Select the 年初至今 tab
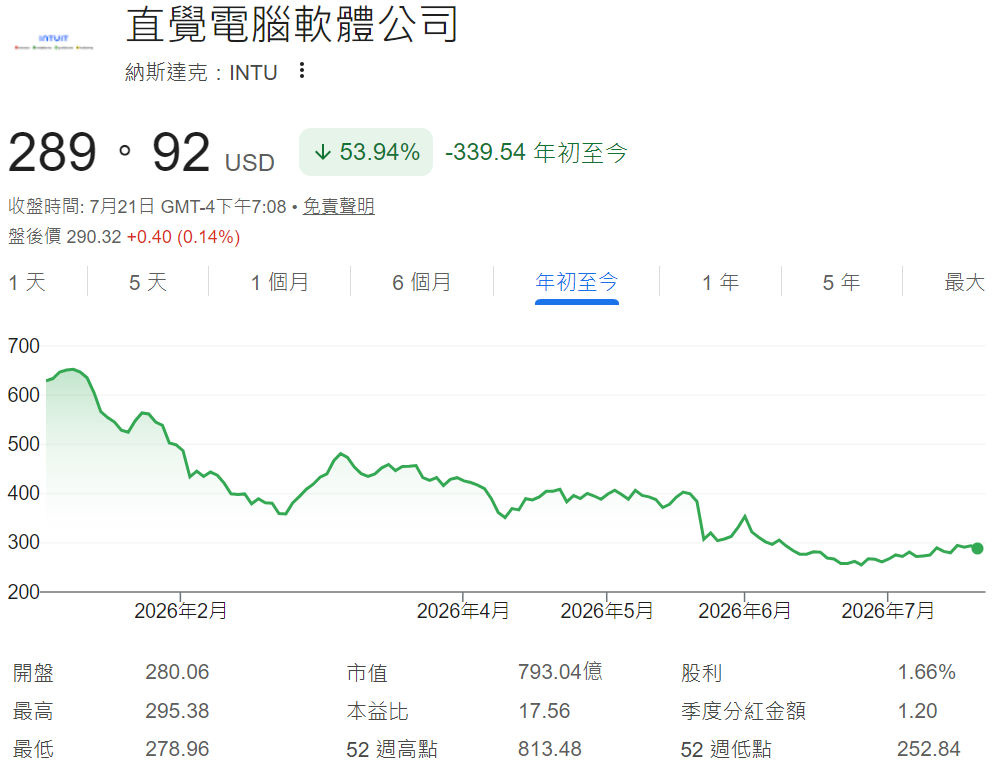Image resolution: width=998 pixels, height=769 pixels. [x=577, y=282]
